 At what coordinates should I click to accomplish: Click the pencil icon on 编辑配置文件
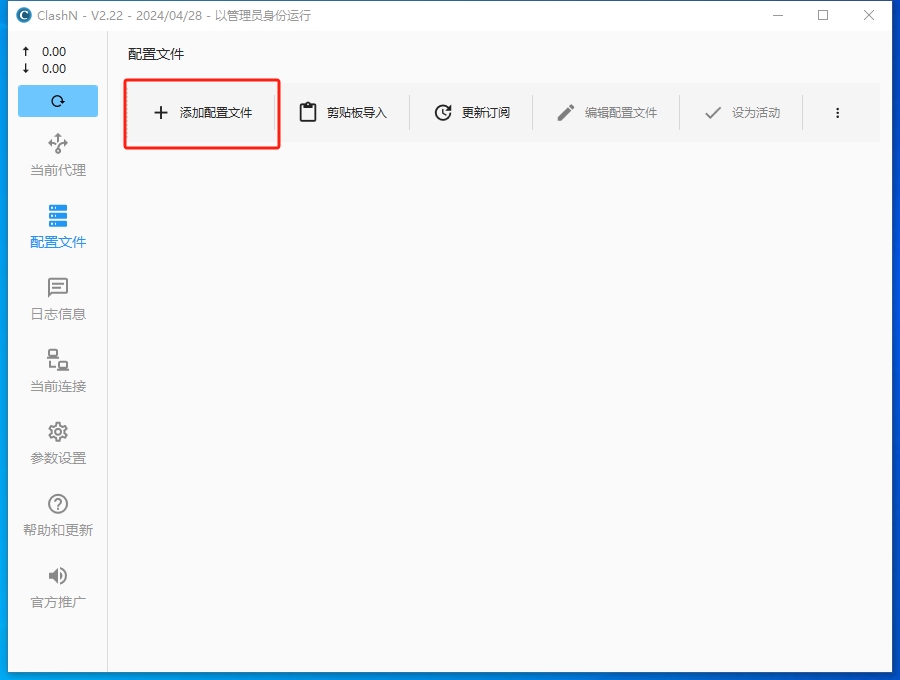tap(566, 112)
